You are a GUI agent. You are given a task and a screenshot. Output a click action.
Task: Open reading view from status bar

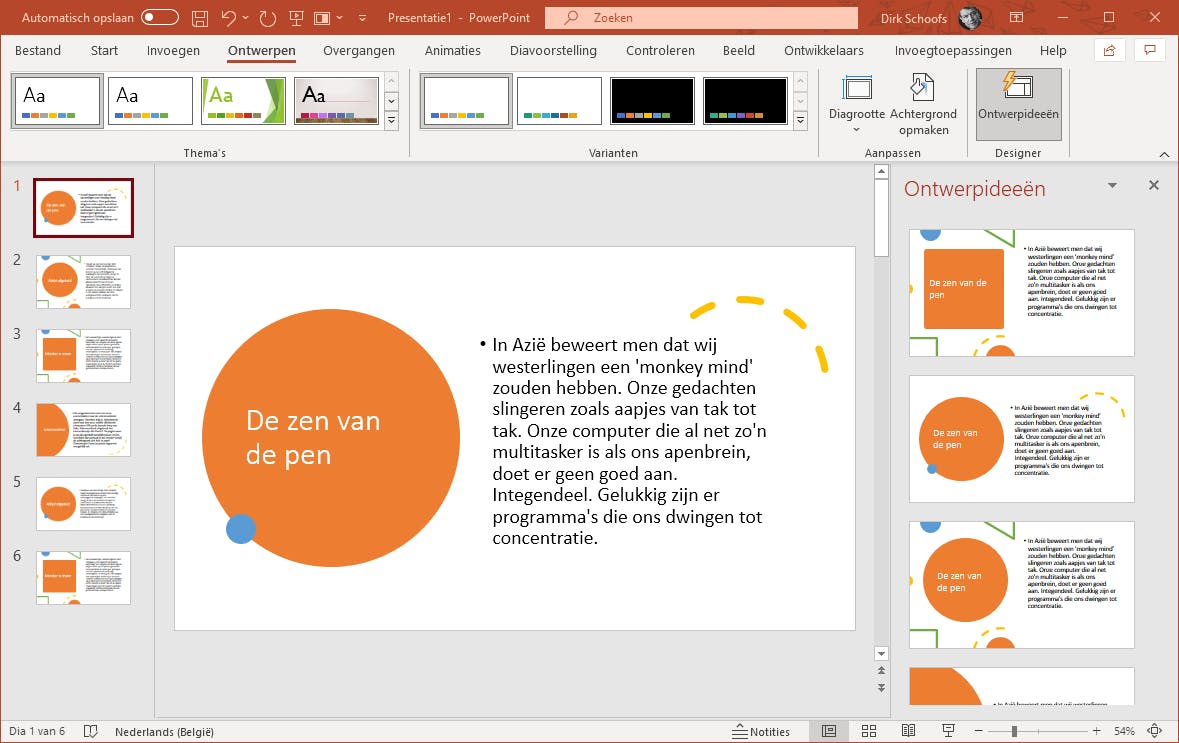[x=908, y=731]
